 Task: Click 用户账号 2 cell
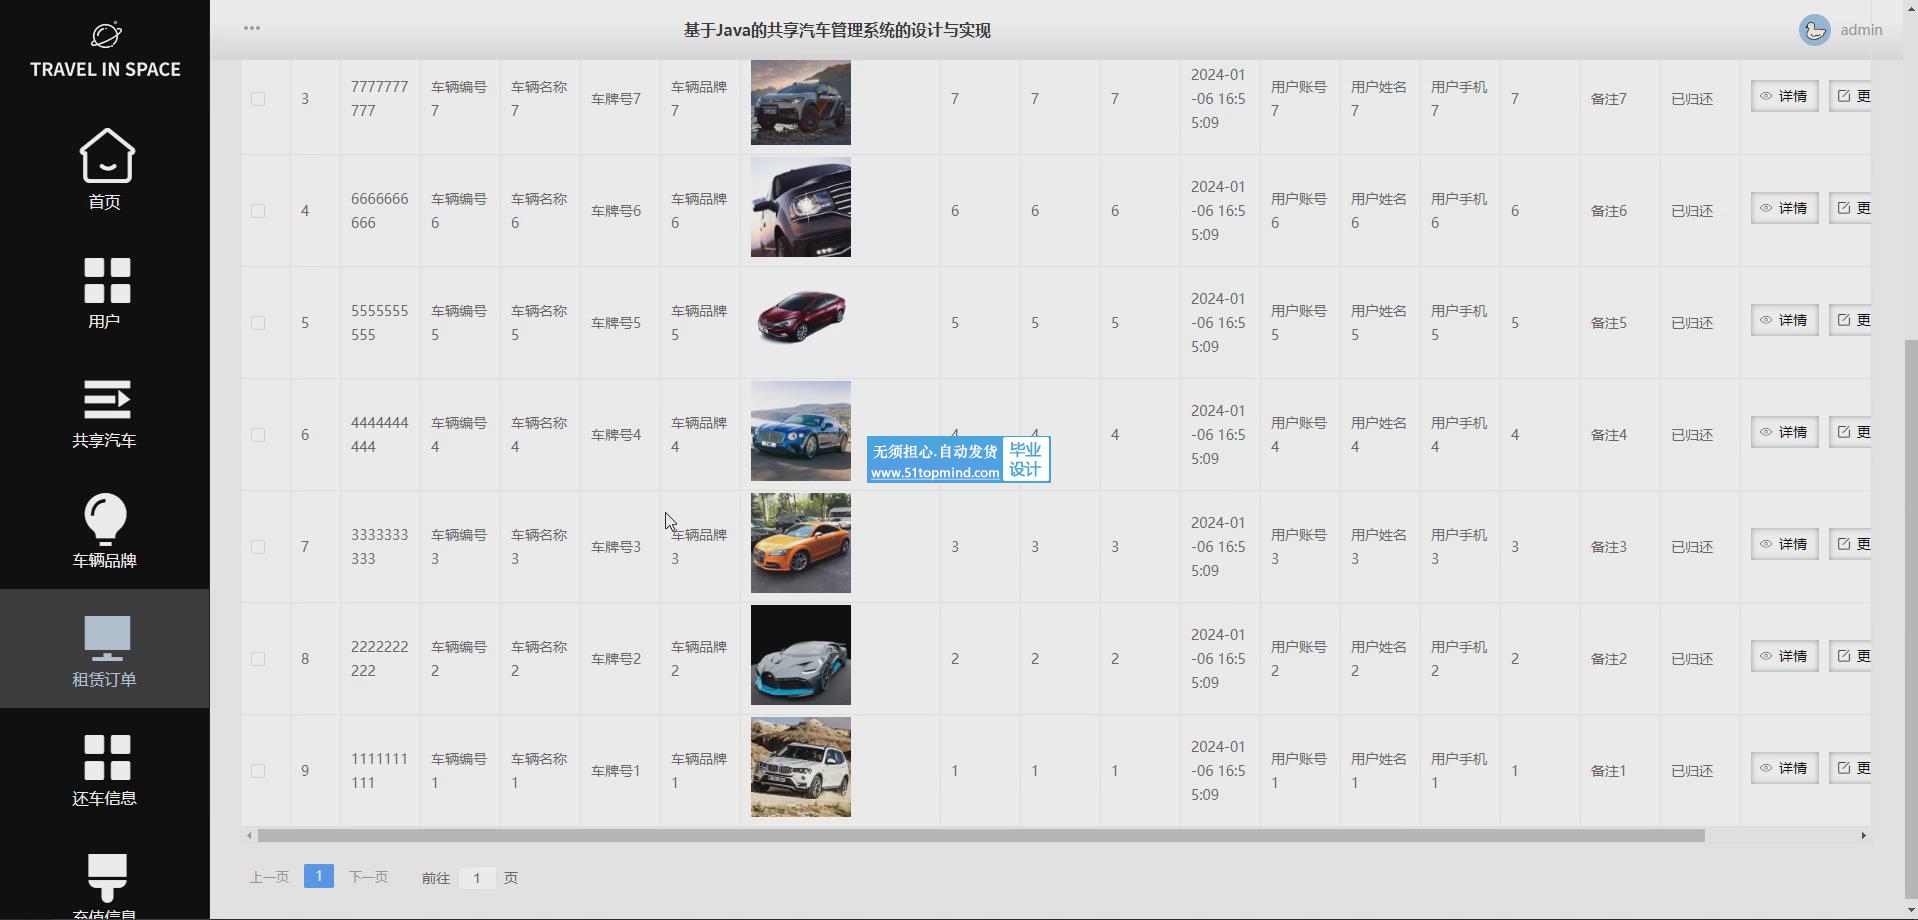pos(1299,659)
